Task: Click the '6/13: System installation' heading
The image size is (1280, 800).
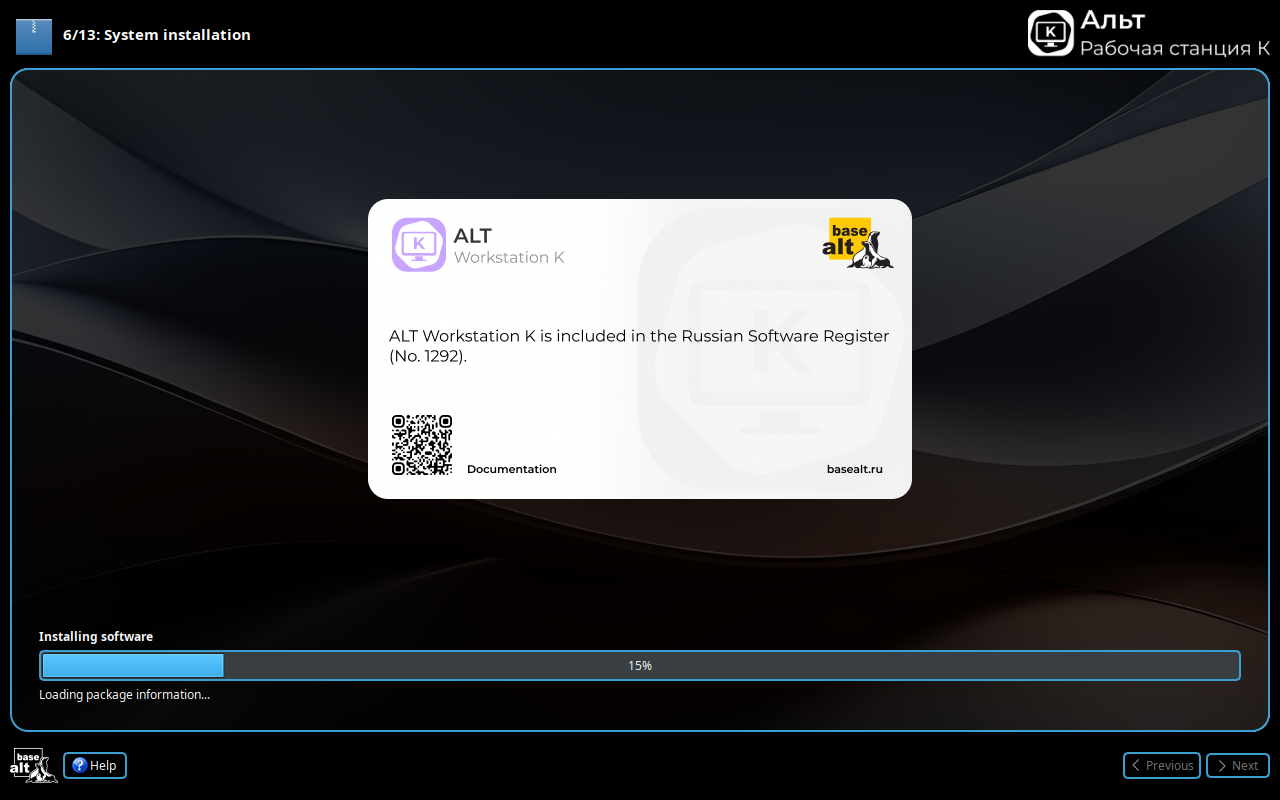Action: click(x=157, y=35)
